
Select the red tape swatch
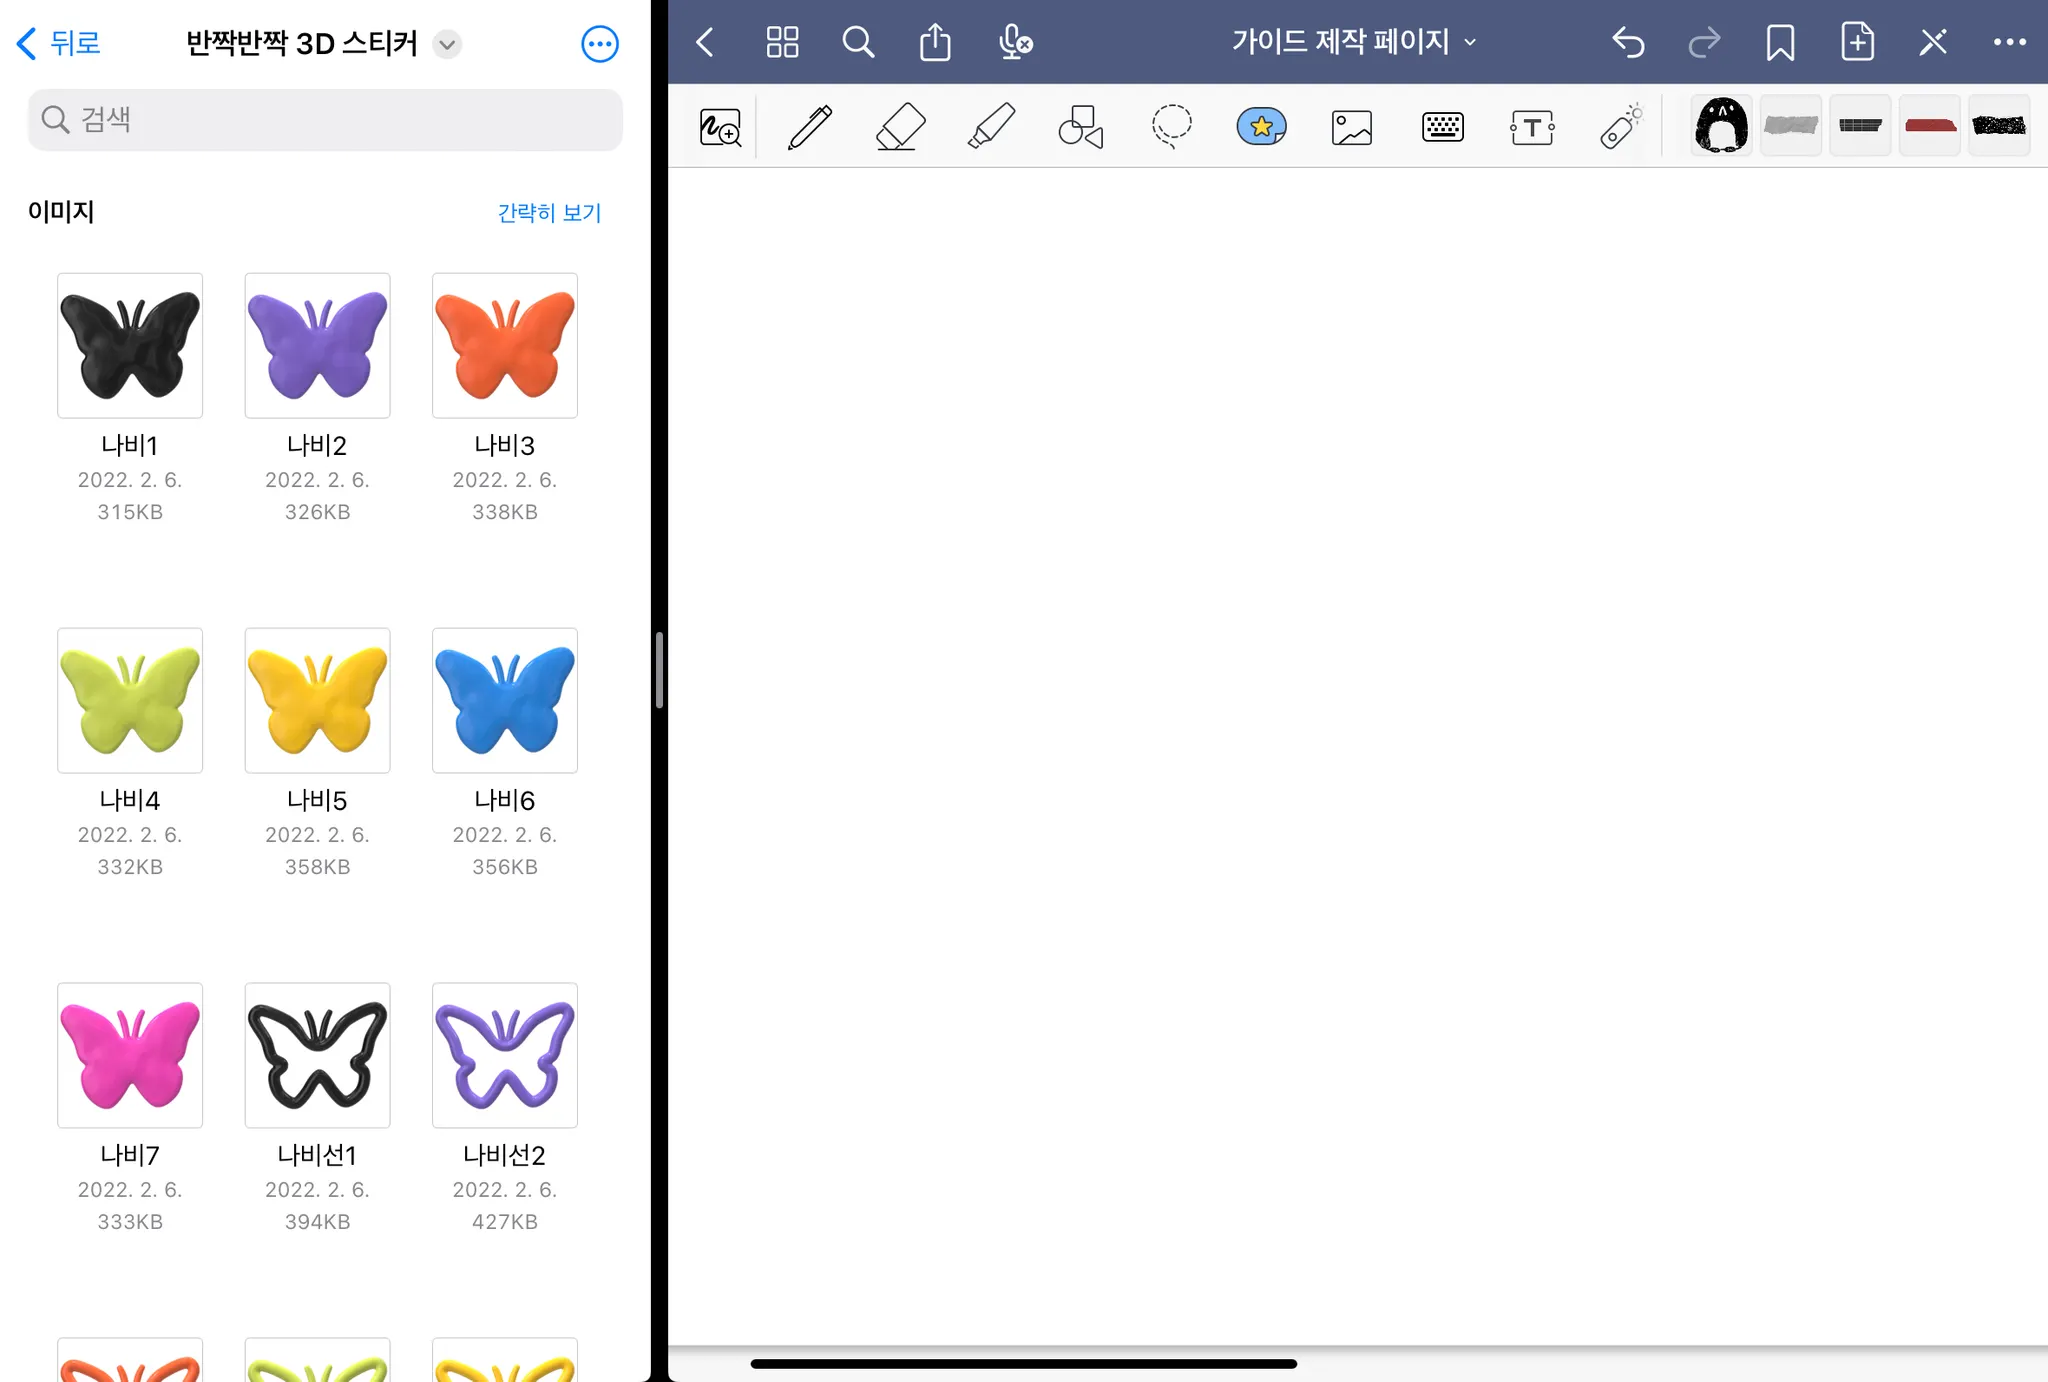[x=1930, y=126]
